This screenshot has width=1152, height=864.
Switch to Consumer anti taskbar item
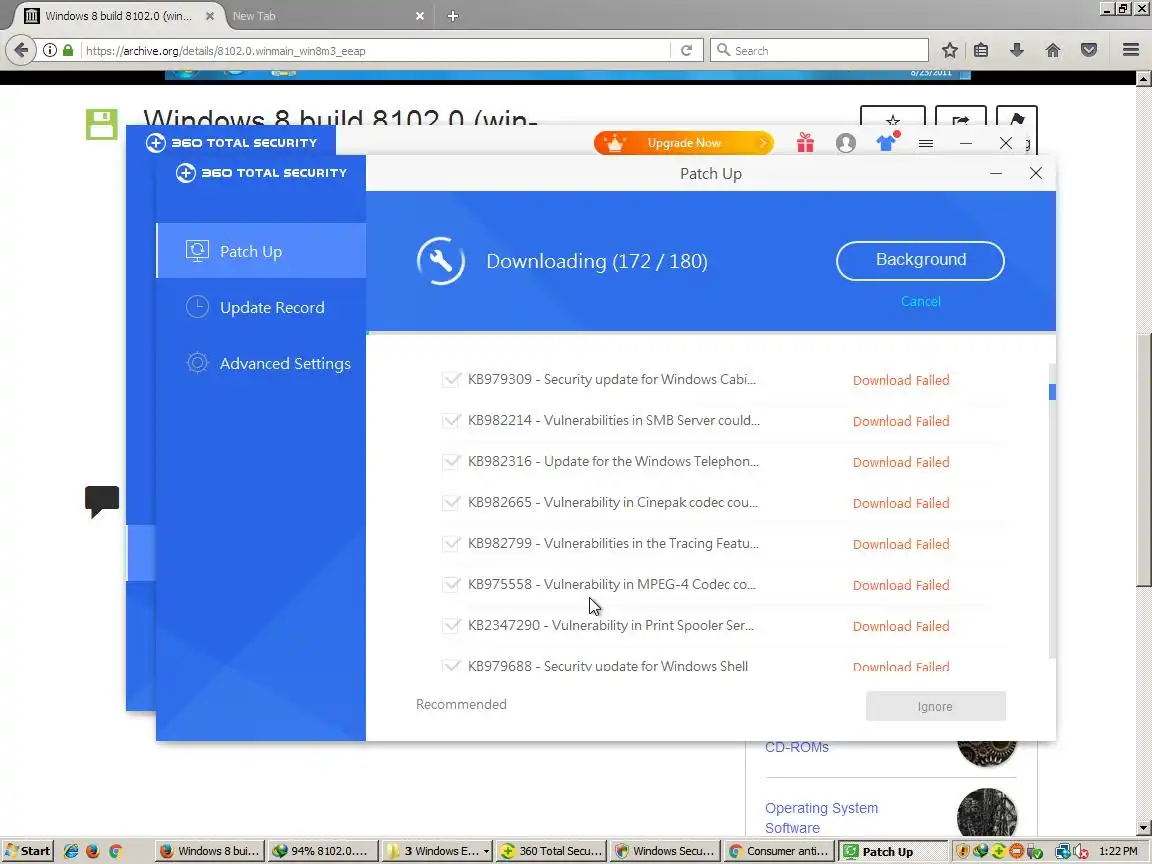(779, 851)
